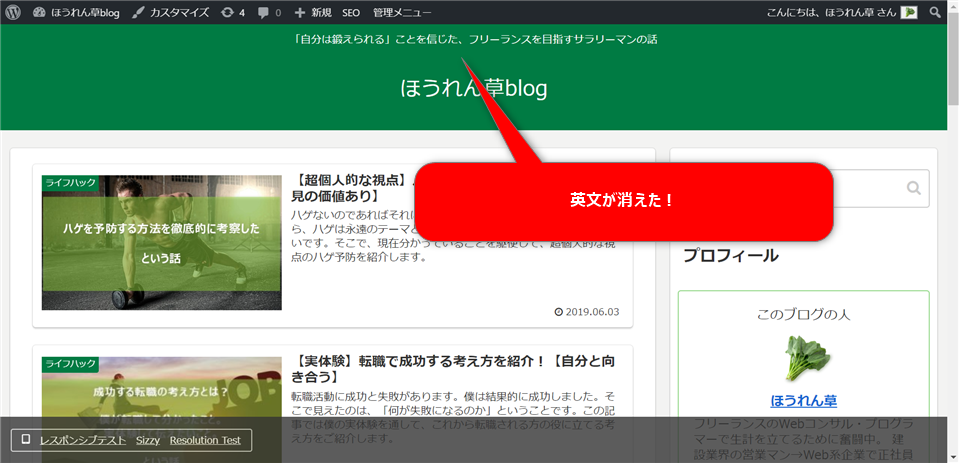Click the user avatar in admin bar
This screenshot has height=463, width=959.
tap(909, 12)
